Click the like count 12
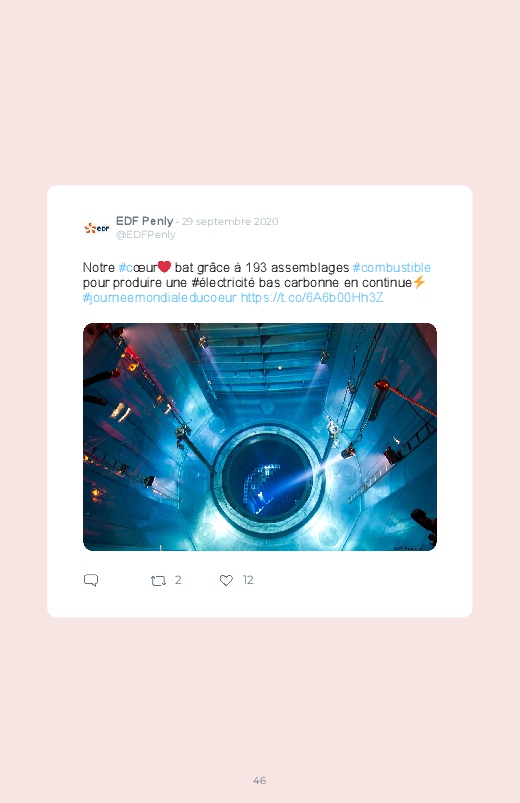520x803 pixels. click(248, 580)
